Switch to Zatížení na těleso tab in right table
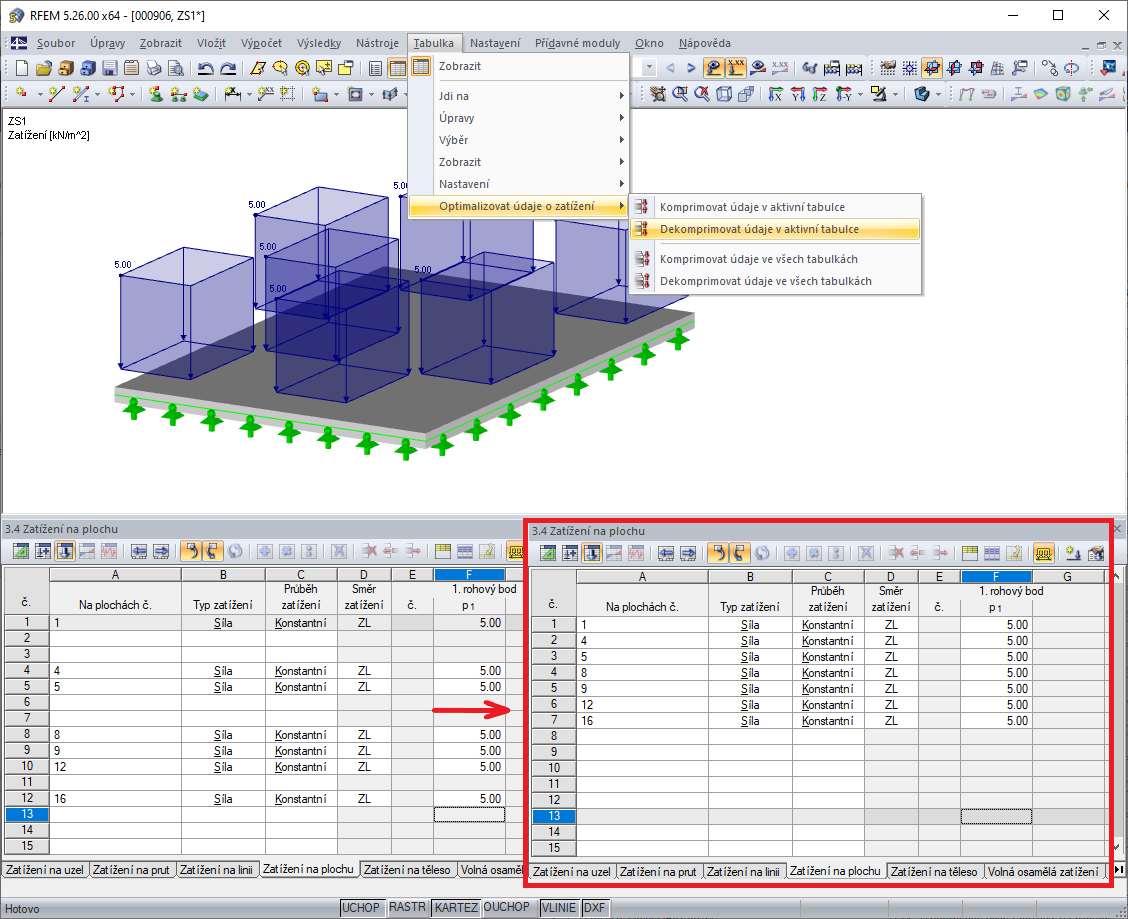Screen dimensions: 1128x919 point(934,872)
